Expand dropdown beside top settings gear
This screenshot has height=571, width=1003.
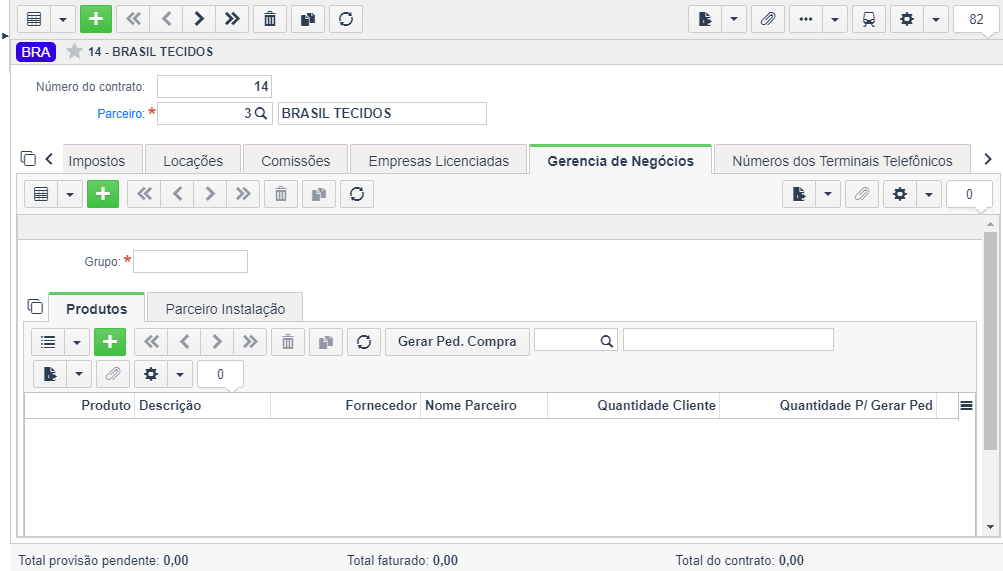[936, 19]
